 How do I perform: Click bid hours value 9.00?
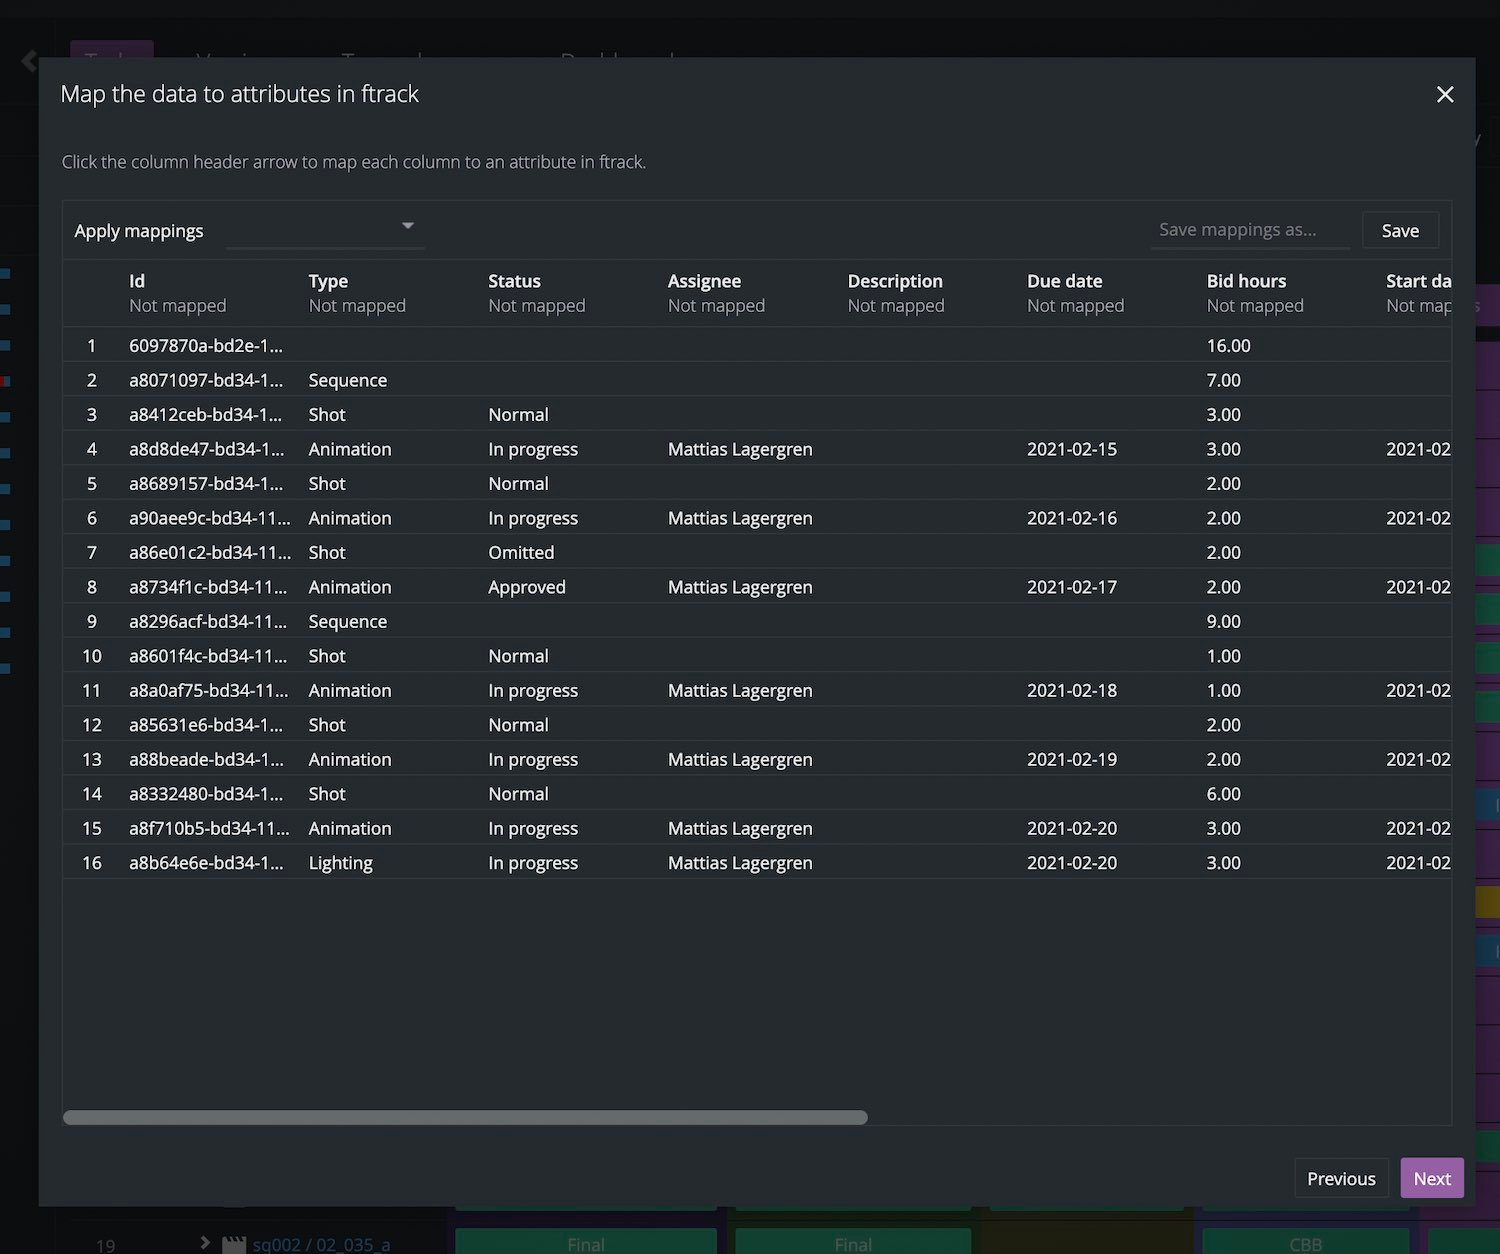(x=1223, y=621)
